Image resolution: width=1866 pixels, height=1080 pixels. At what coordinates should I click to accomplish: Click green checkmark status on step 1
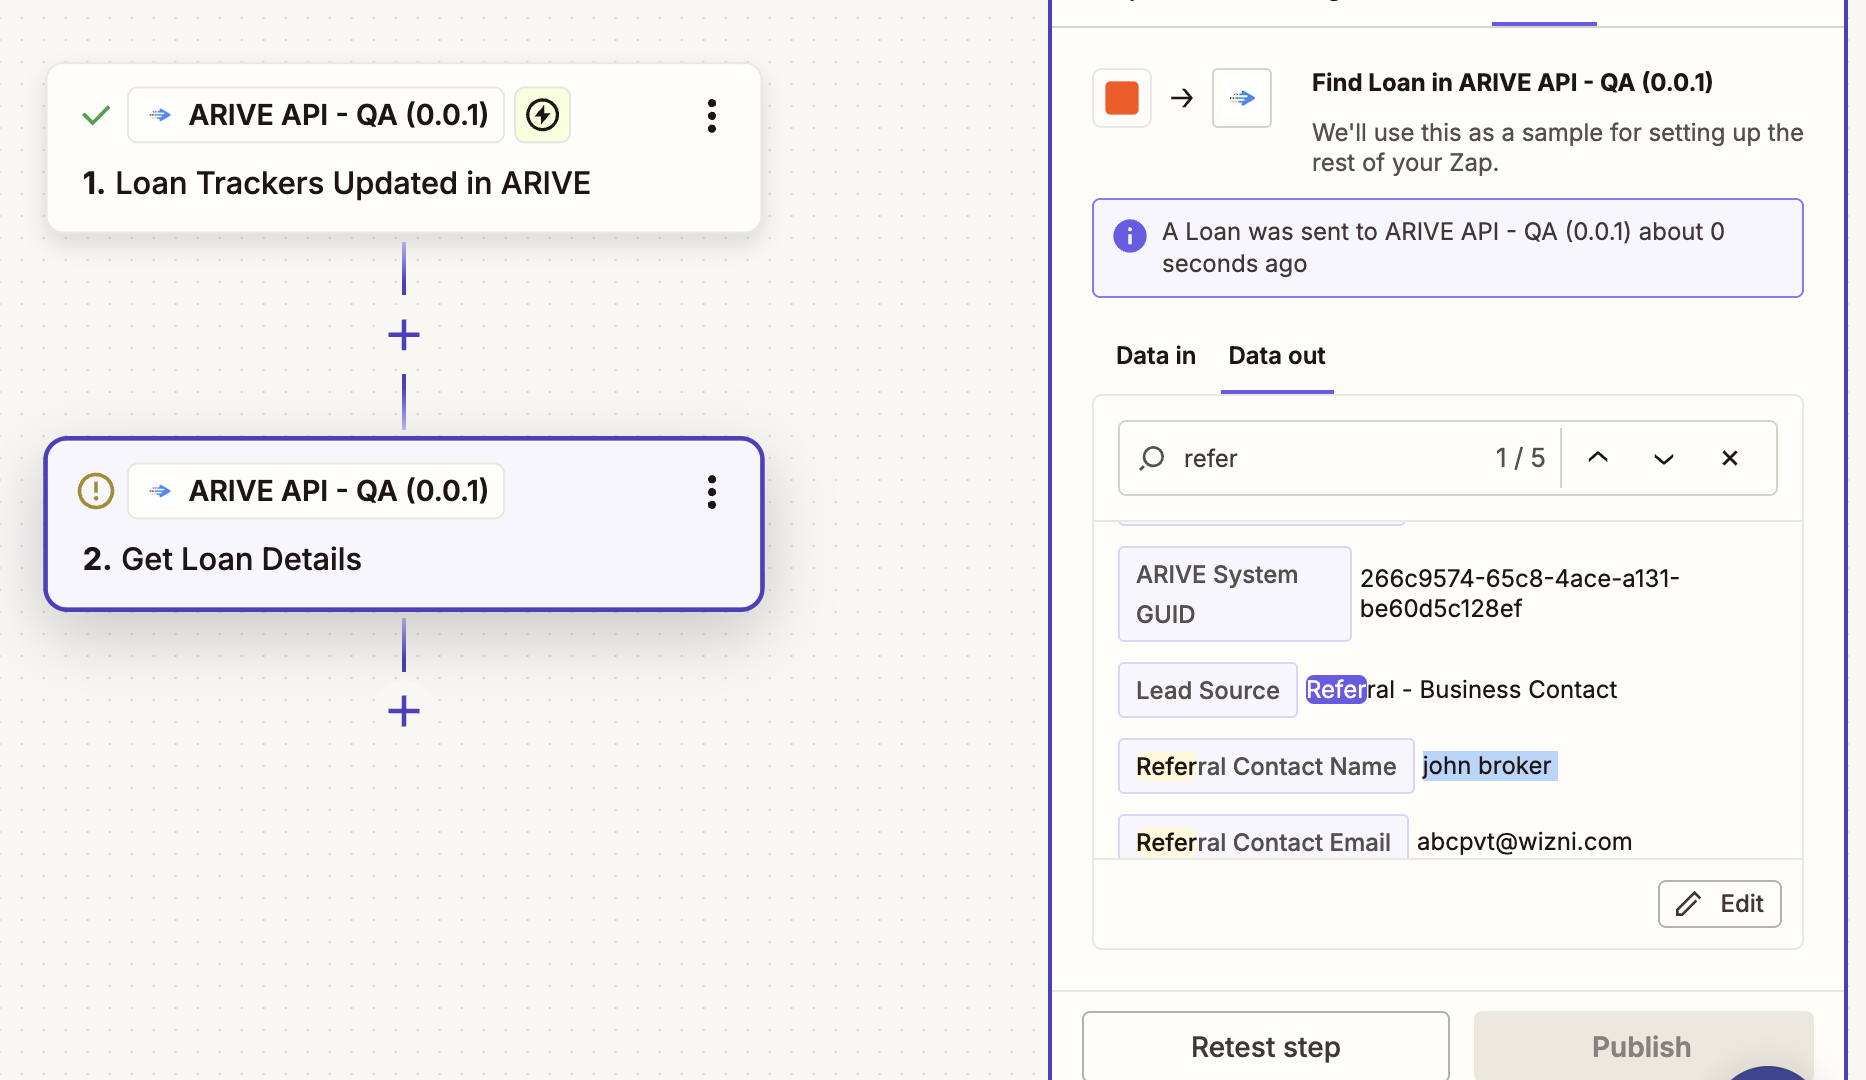[x=96, y=116]
